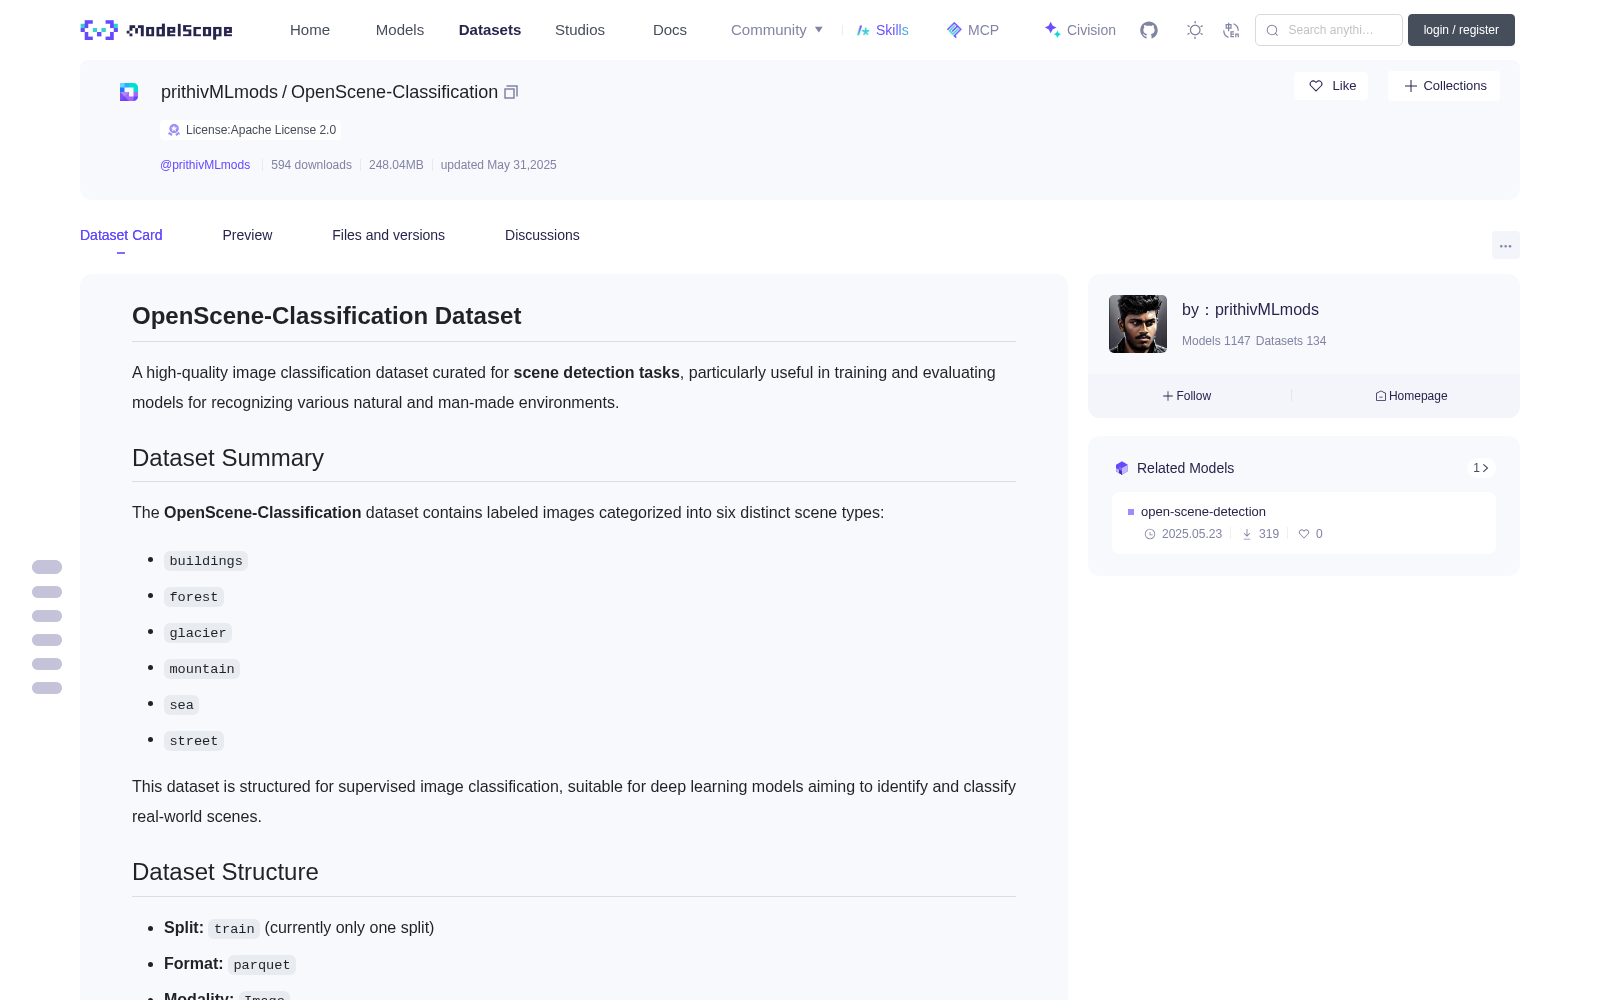Switch to the Preview tab
Screen dimensions: 1600x1000
(x=247, y=235)
